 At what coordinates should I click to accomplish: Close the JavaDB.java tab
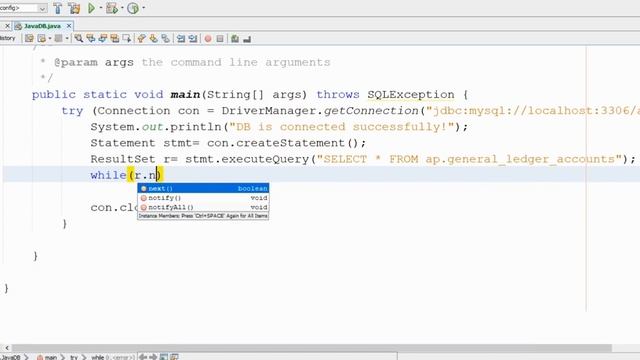coord(69,26)
